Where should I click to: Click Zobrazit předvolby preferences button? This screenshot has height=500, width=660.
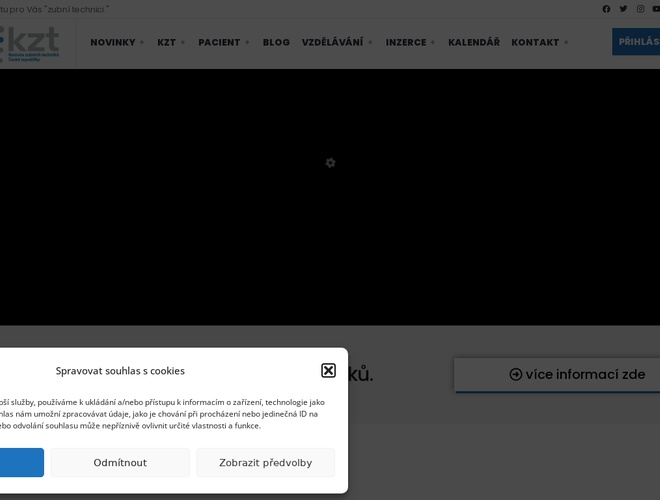point(265,463)
